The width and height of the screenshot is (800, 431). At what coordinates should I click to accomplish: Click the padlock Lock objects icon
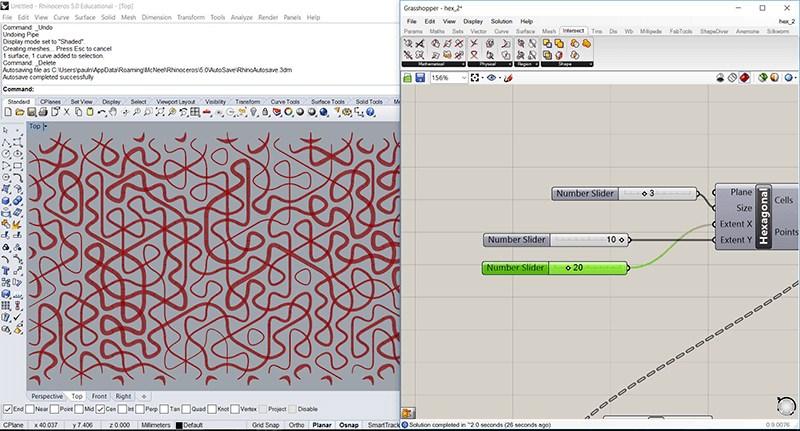(x=265, y=112)
